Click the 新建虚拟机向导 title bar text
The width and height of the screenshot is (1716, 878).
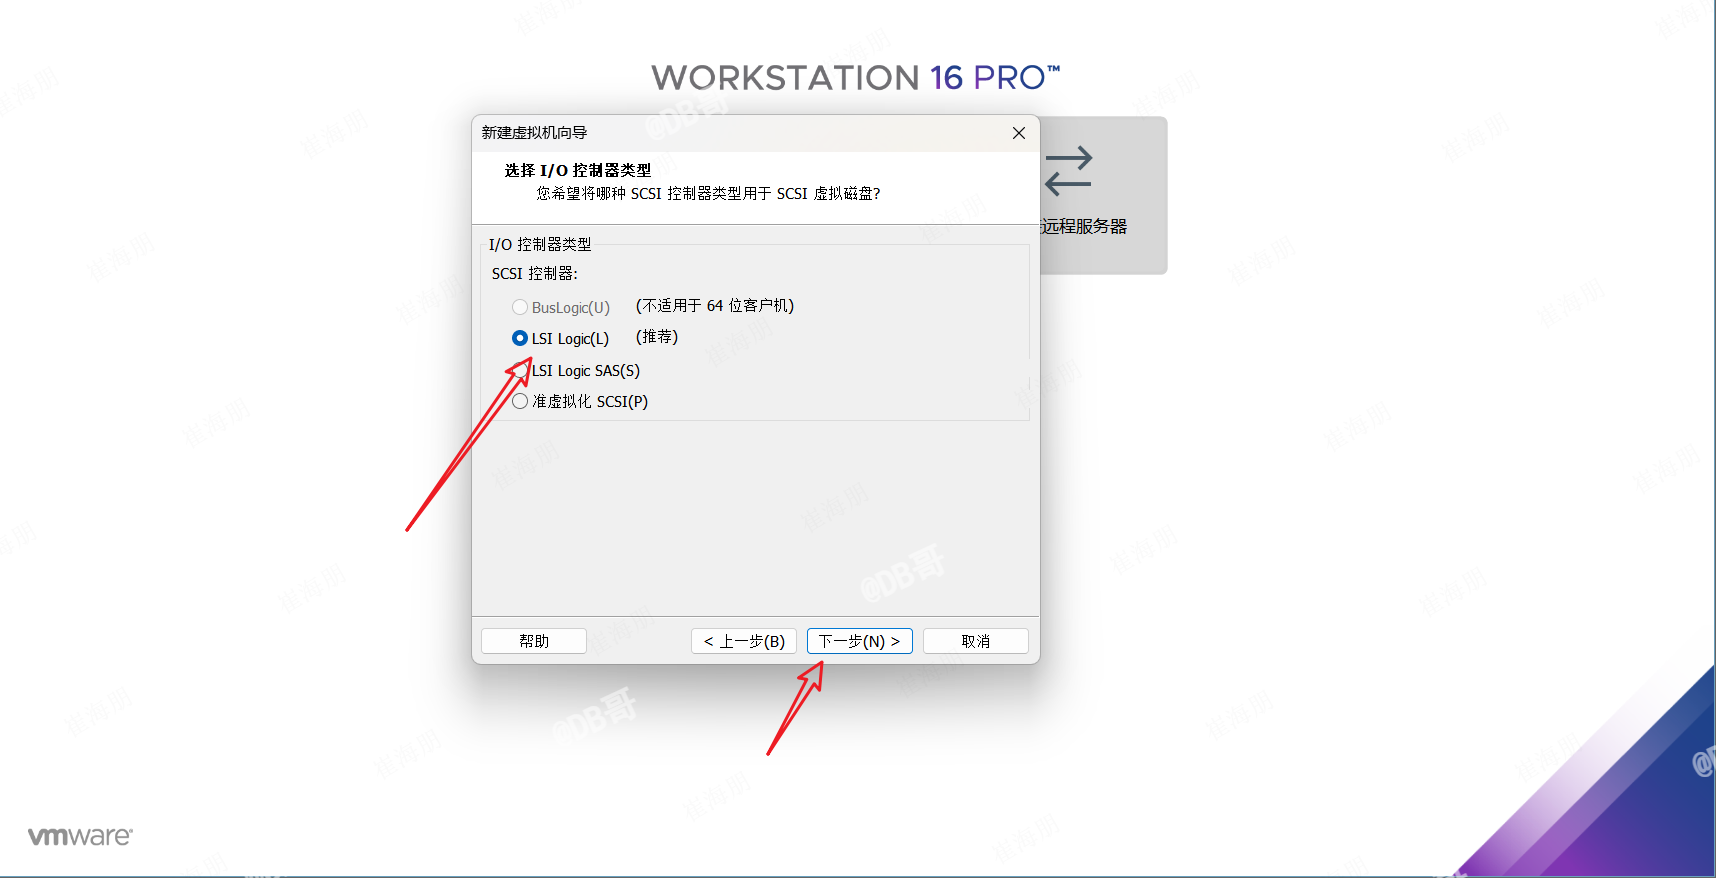[534, 133]
